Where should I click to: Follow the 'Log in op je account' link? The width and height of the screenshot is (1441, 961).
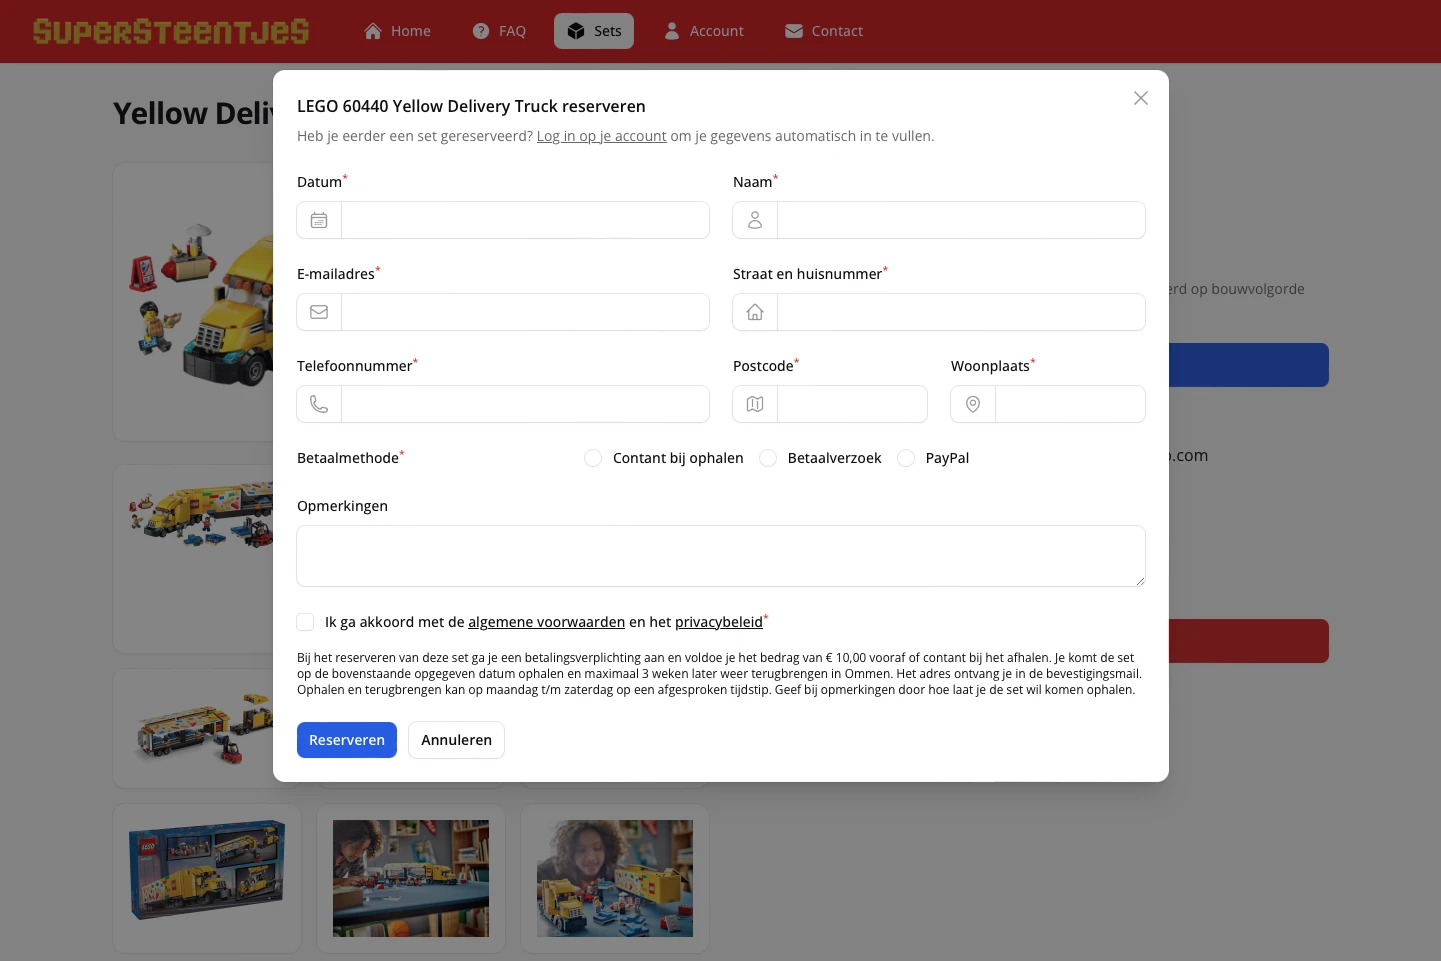point(601,136)
